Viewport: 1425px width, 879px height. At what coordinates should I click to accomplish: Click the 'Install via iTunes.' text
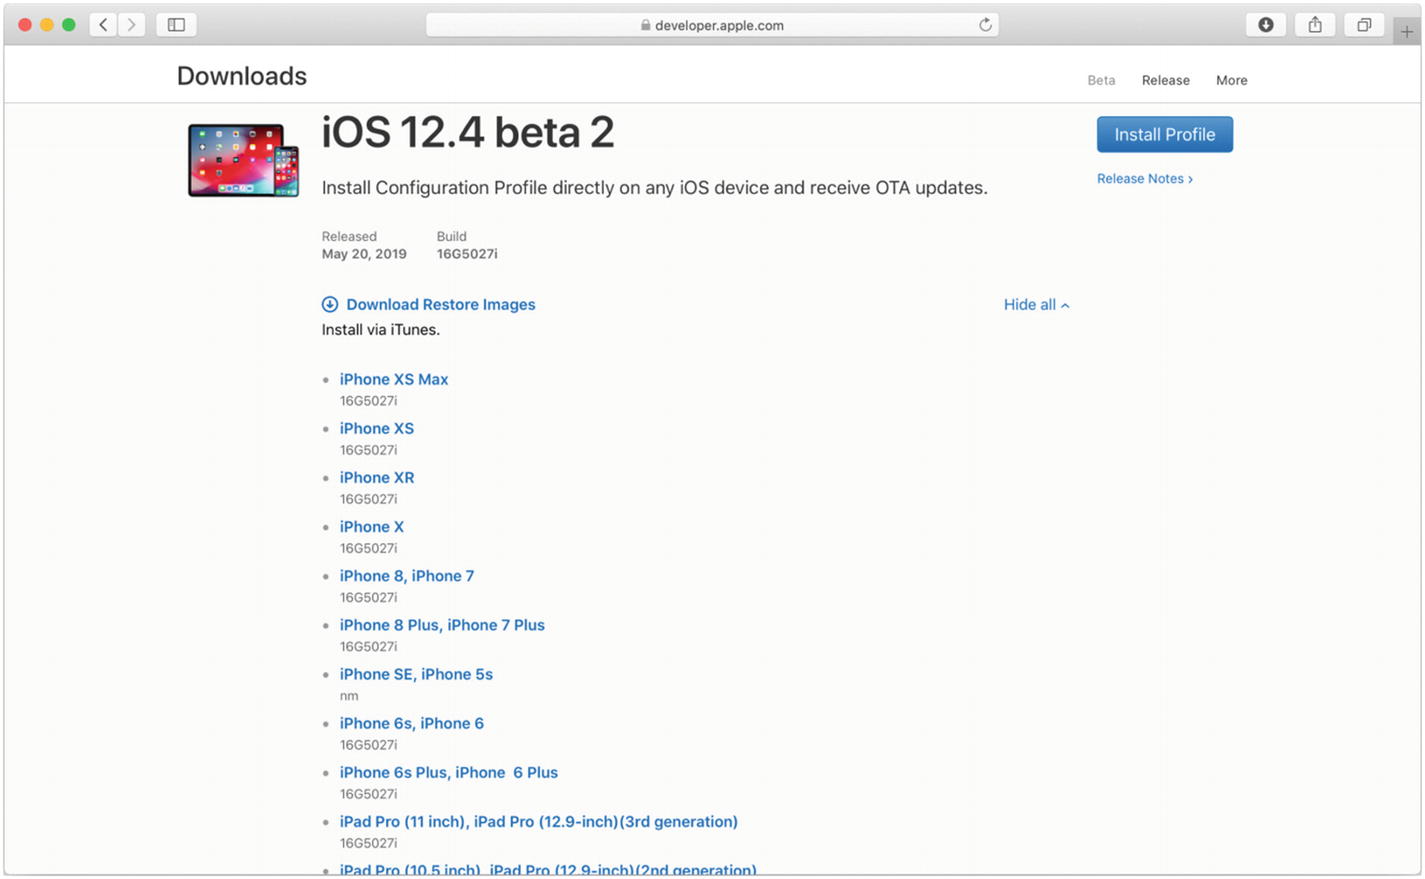point(381,330)
